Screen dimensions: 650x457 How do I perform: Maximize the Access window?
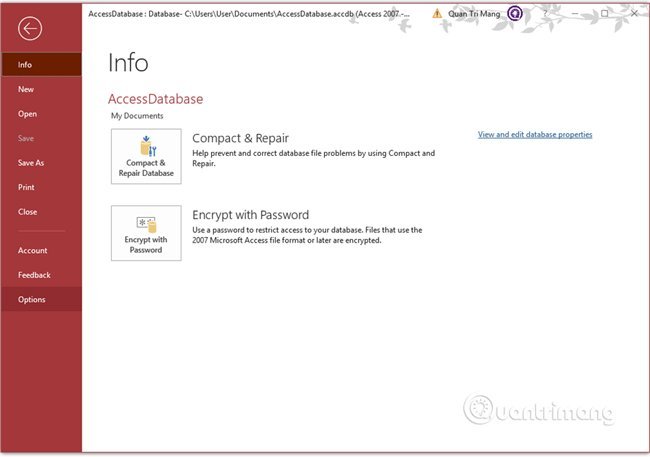604,14
